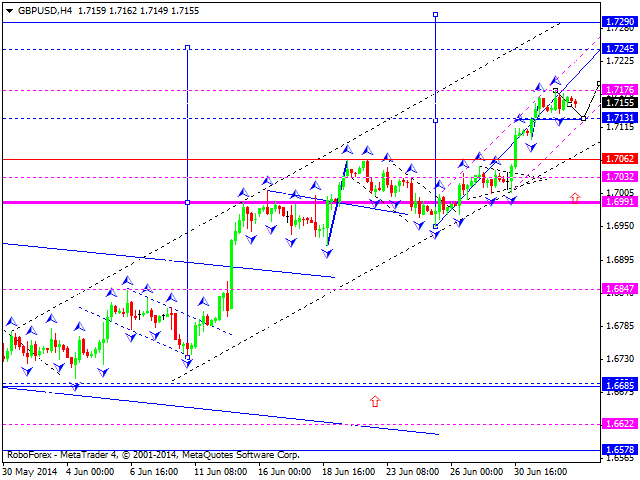Image resolution: width=640 pixels, height=480 pixels.
Task: Click the 11 Jun 08:00 date marker
Action: [220, 469]
